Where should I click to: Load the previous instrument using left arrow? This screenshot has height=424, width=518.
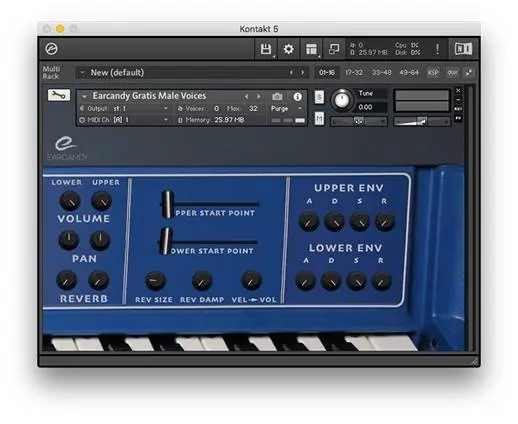[246, 97]
